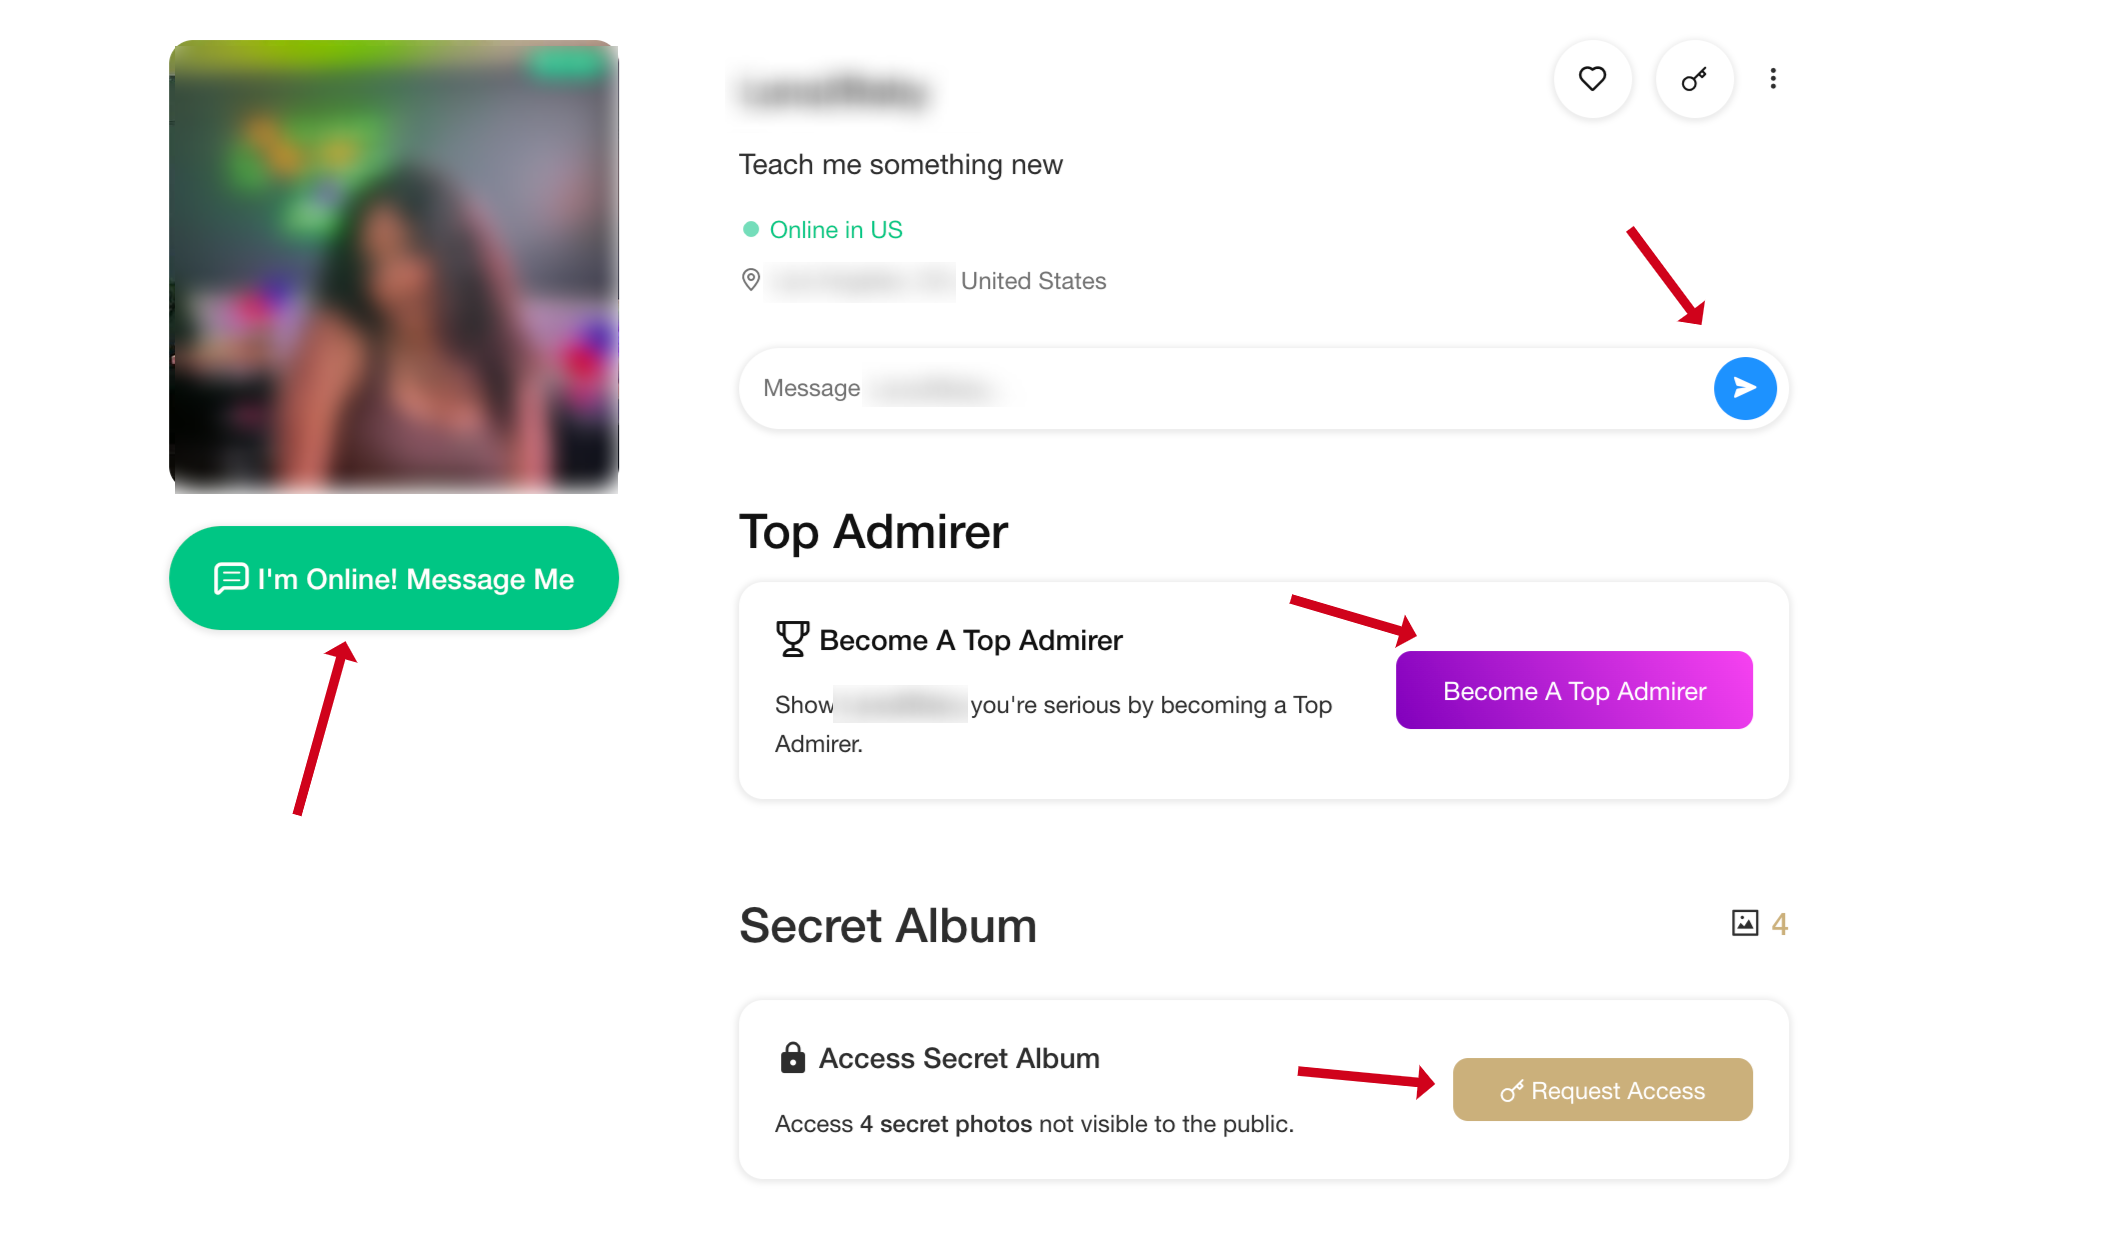Select the Top Admirer section heading
This screenshot has height=1247, width=2121.
pyautogui.click(x=873, y=531)
